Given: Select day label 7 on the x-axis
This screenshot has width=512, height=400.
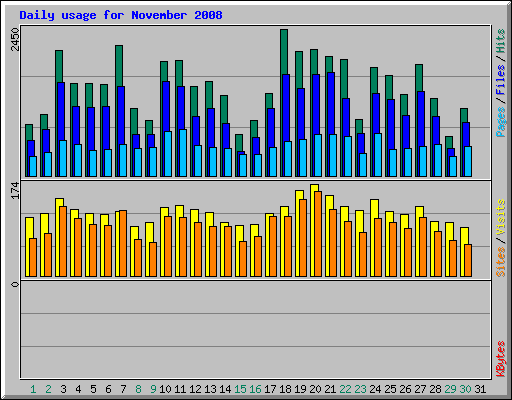Looking at the screenshot, I should click(x=123, y=389).
